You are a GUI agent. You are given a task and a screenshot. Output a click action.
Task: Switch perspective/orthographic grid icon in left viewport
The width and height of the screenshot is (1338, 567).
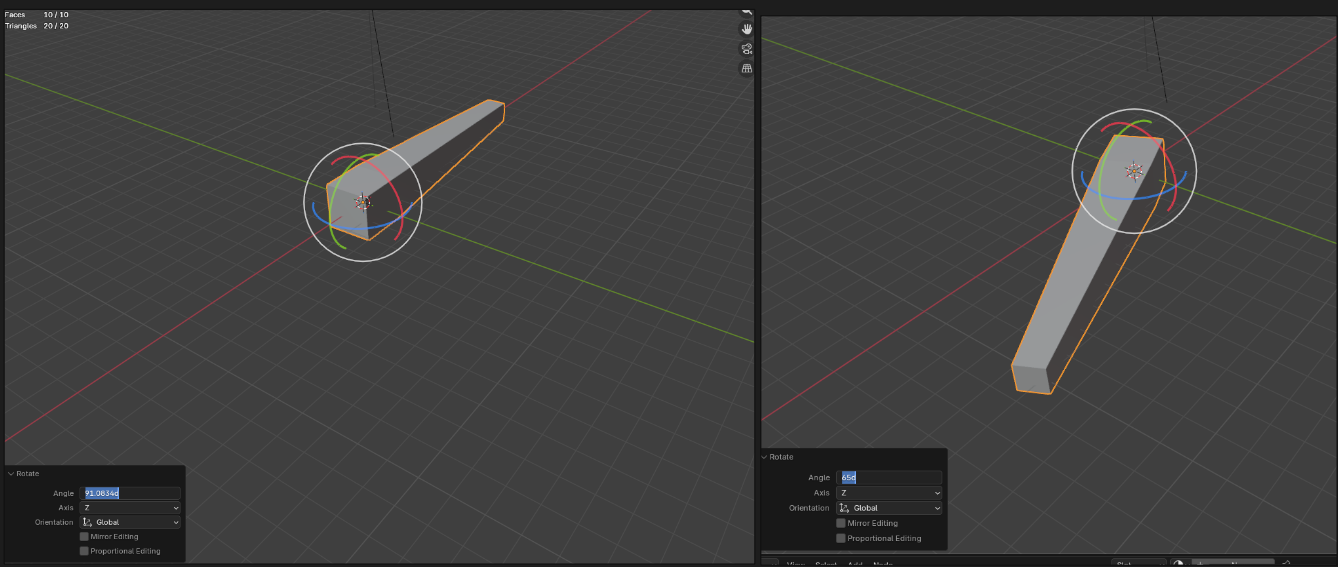(746, 69)
